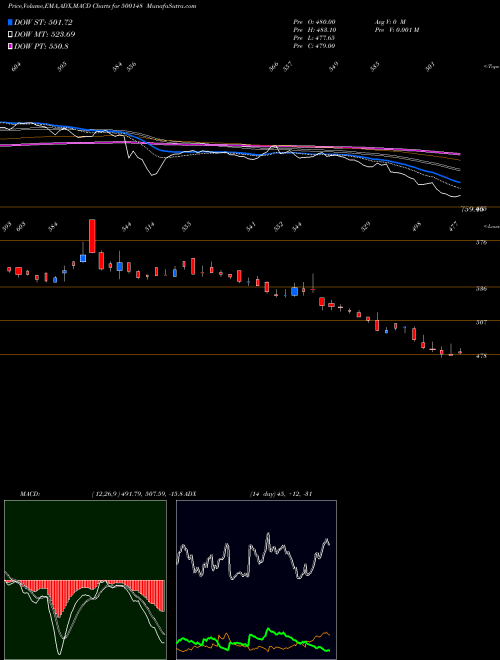This screenshot has width=500, height=660.
Task: Click the chart title mentioning MunafaSutra.com
Action: (x=102, y=6)
